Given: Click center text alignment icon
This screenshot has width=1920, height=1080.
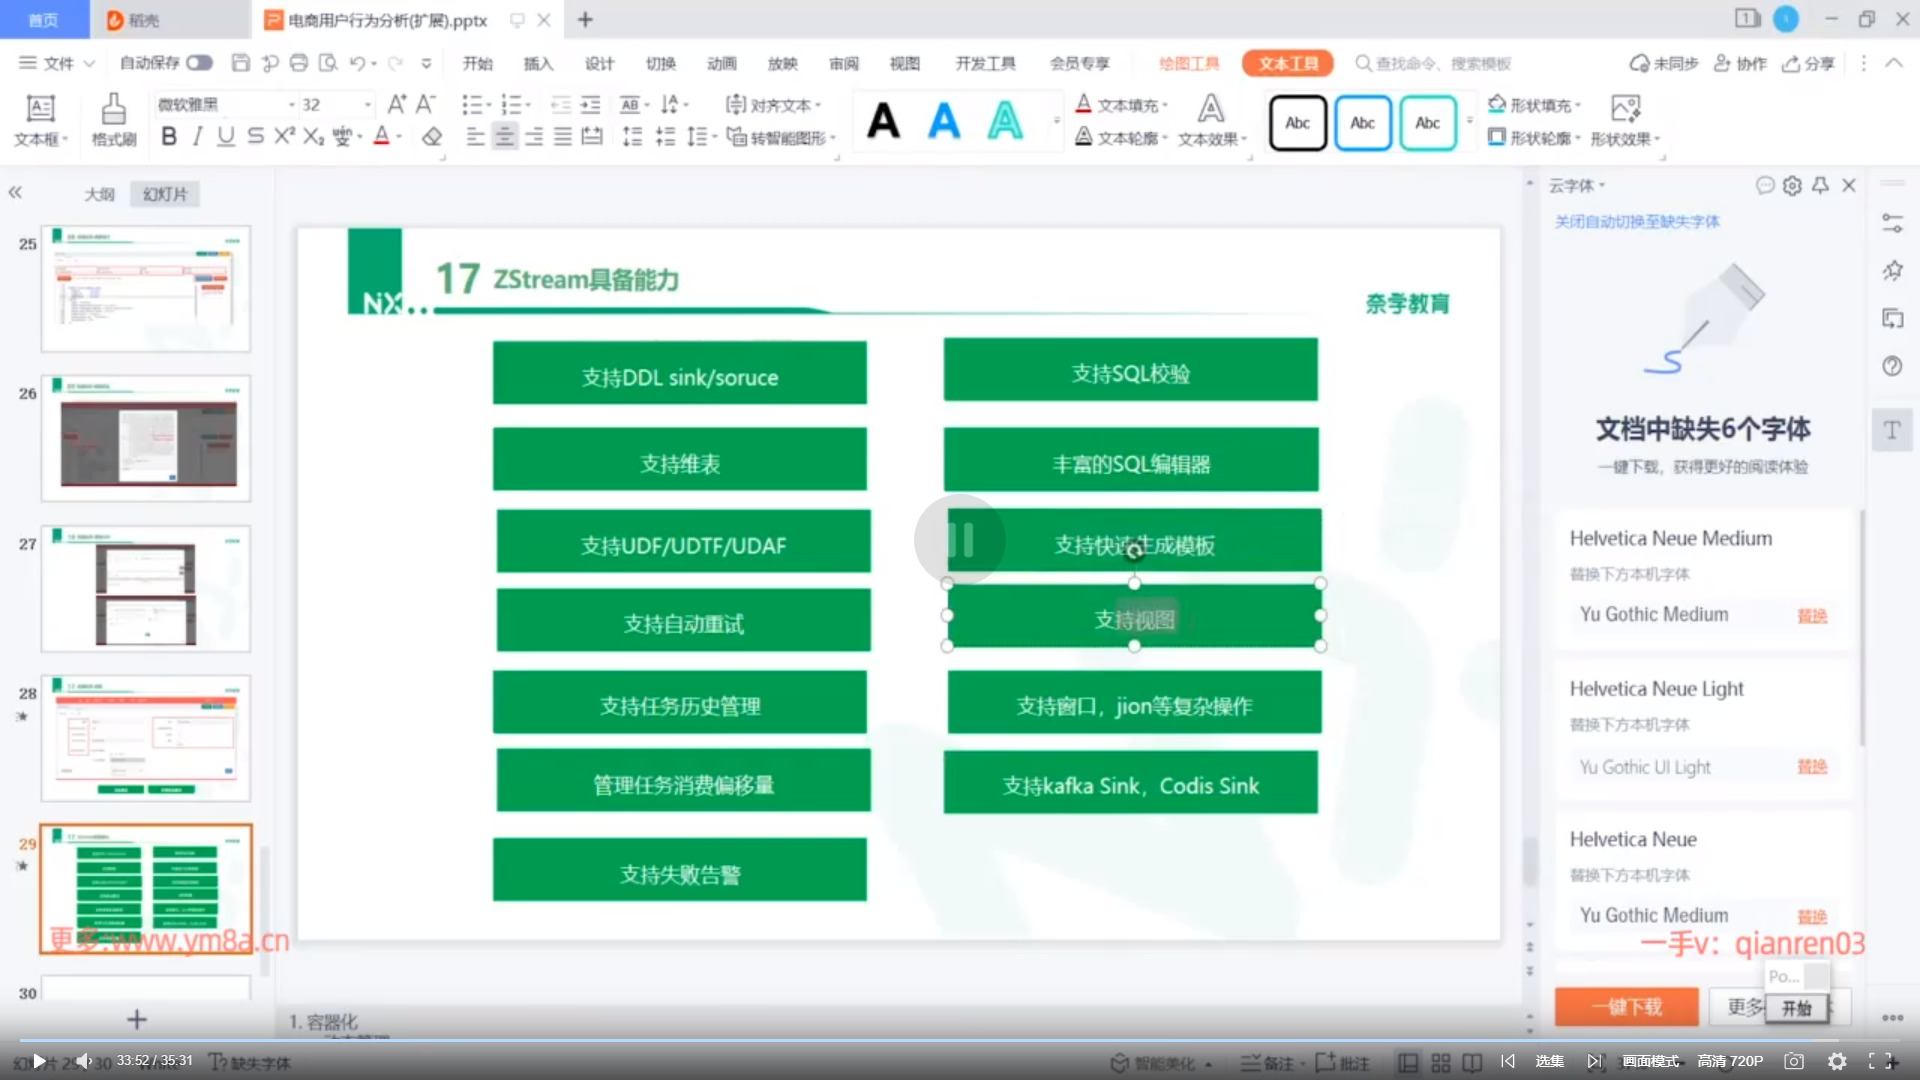Looking at the screenshot, I should (505, 137).
